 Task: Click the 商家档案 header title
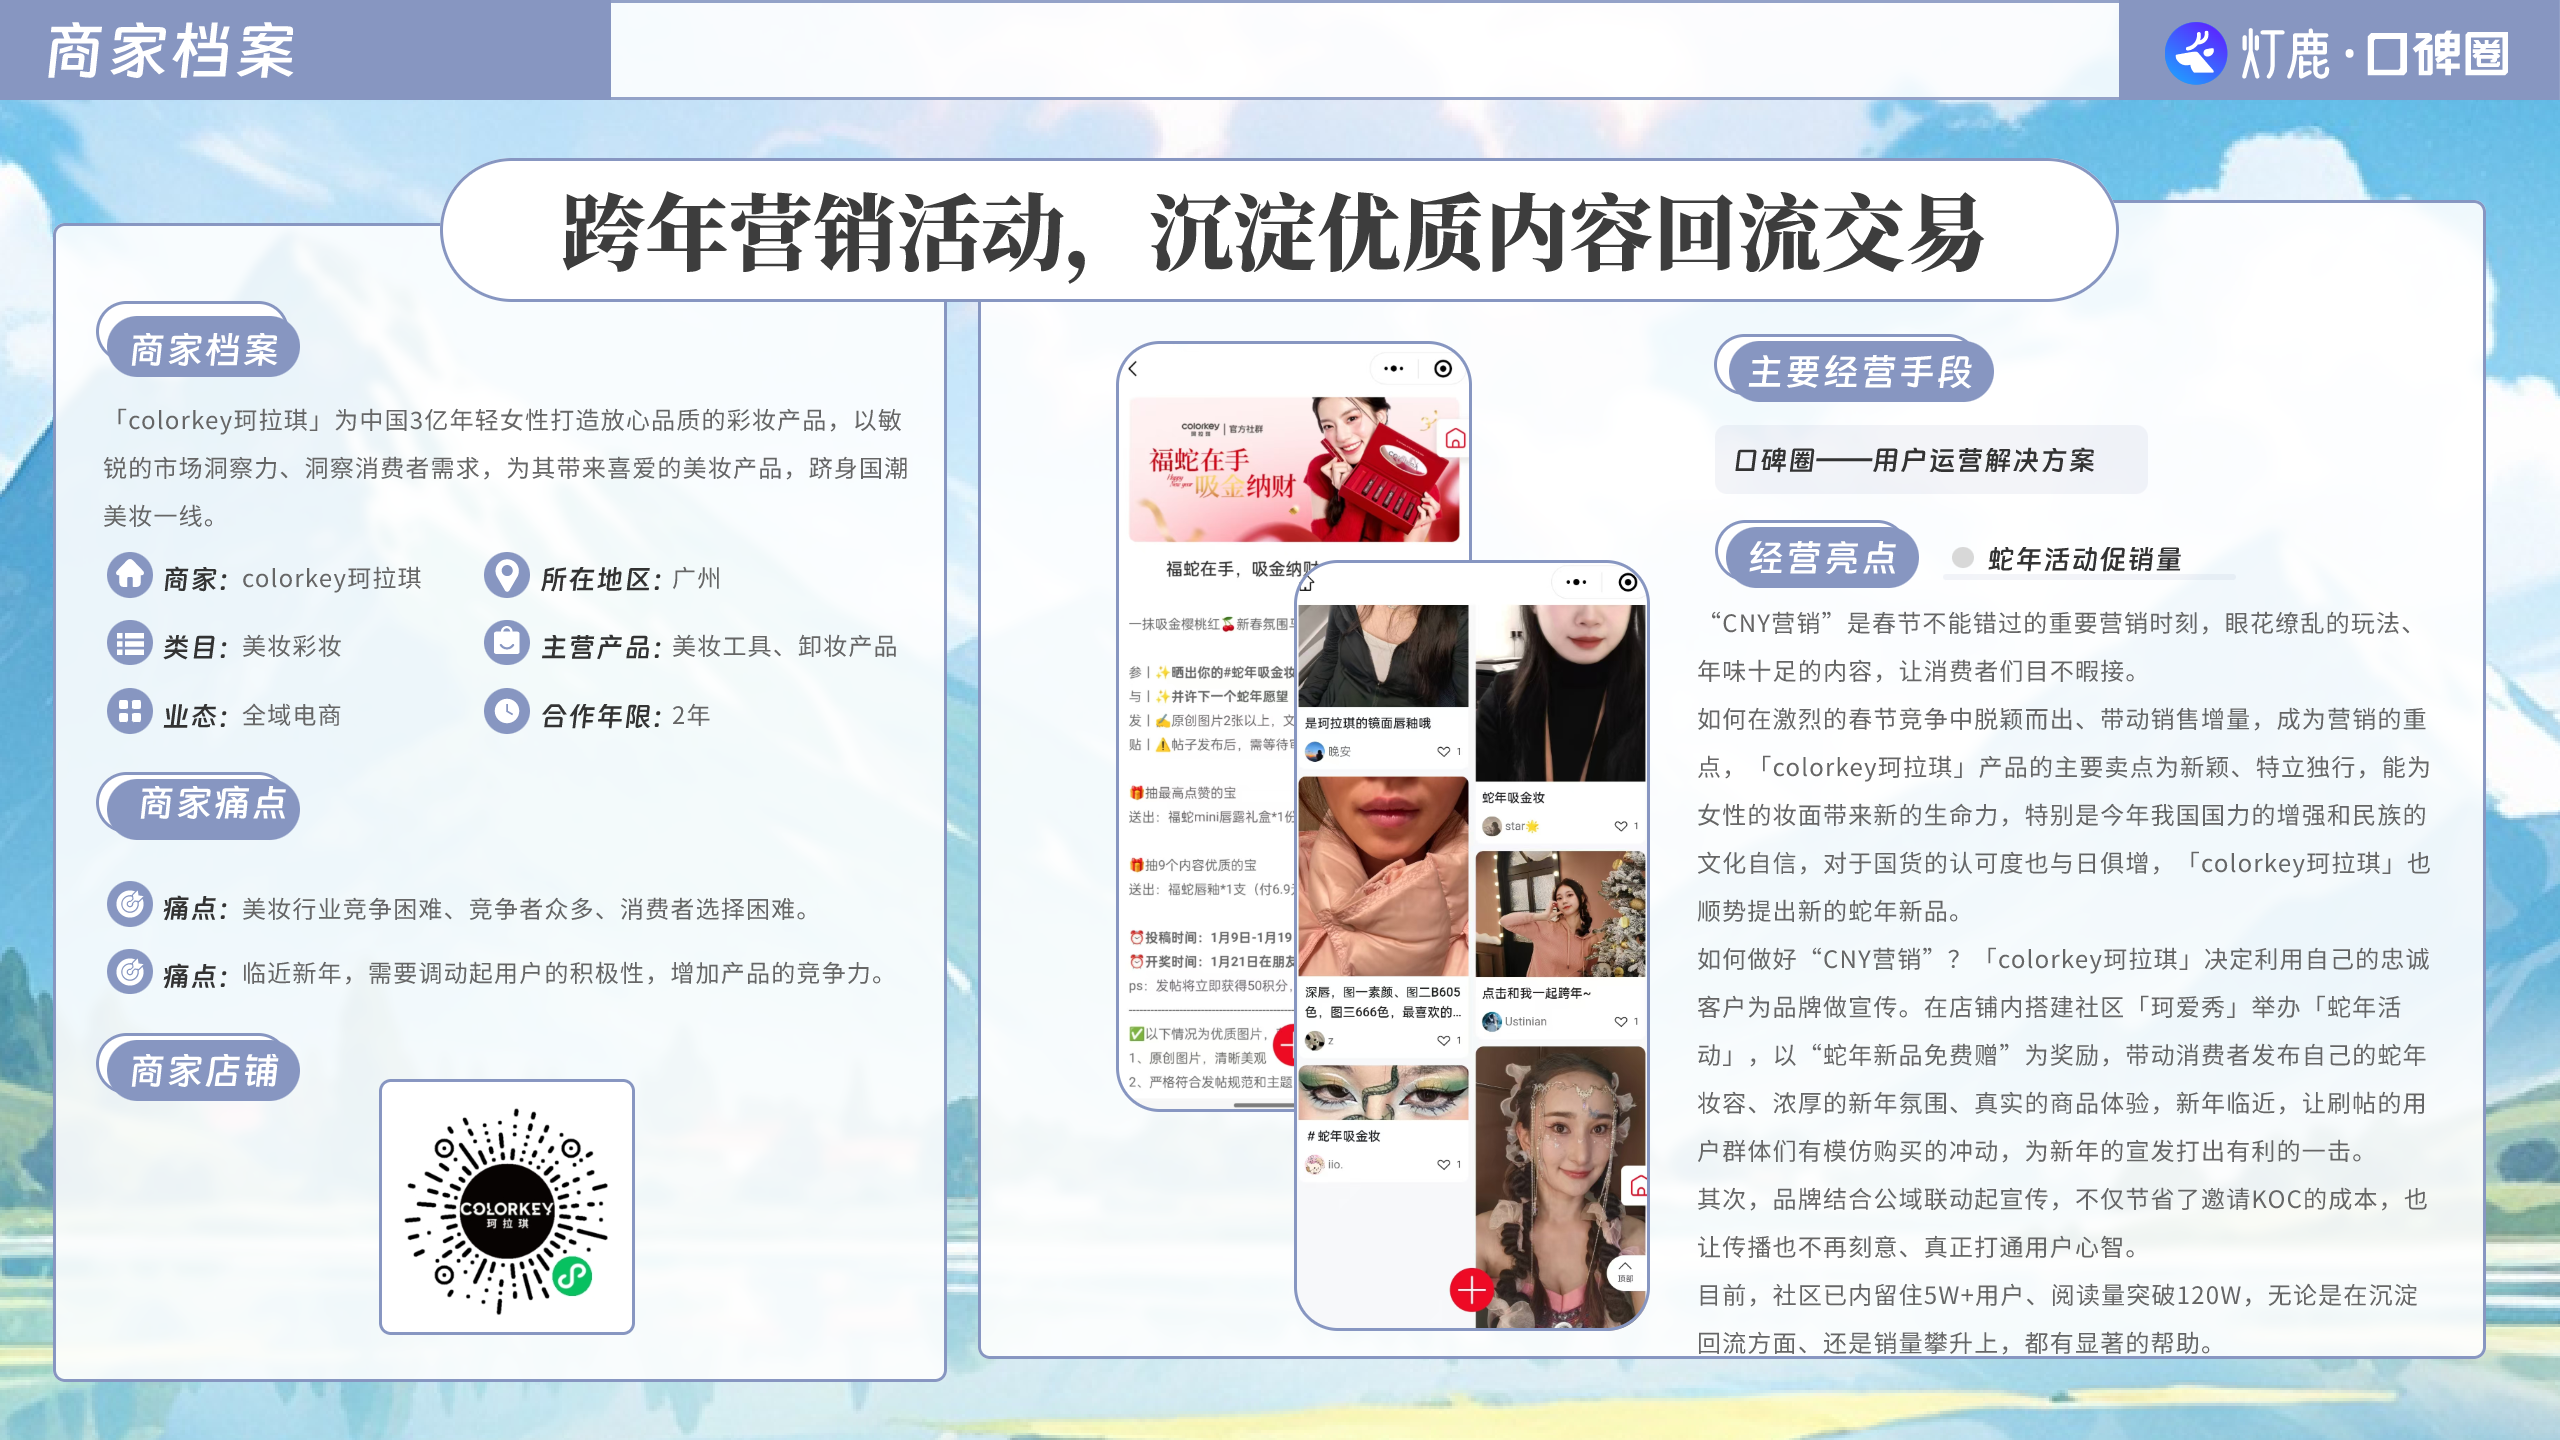point(171,52)
